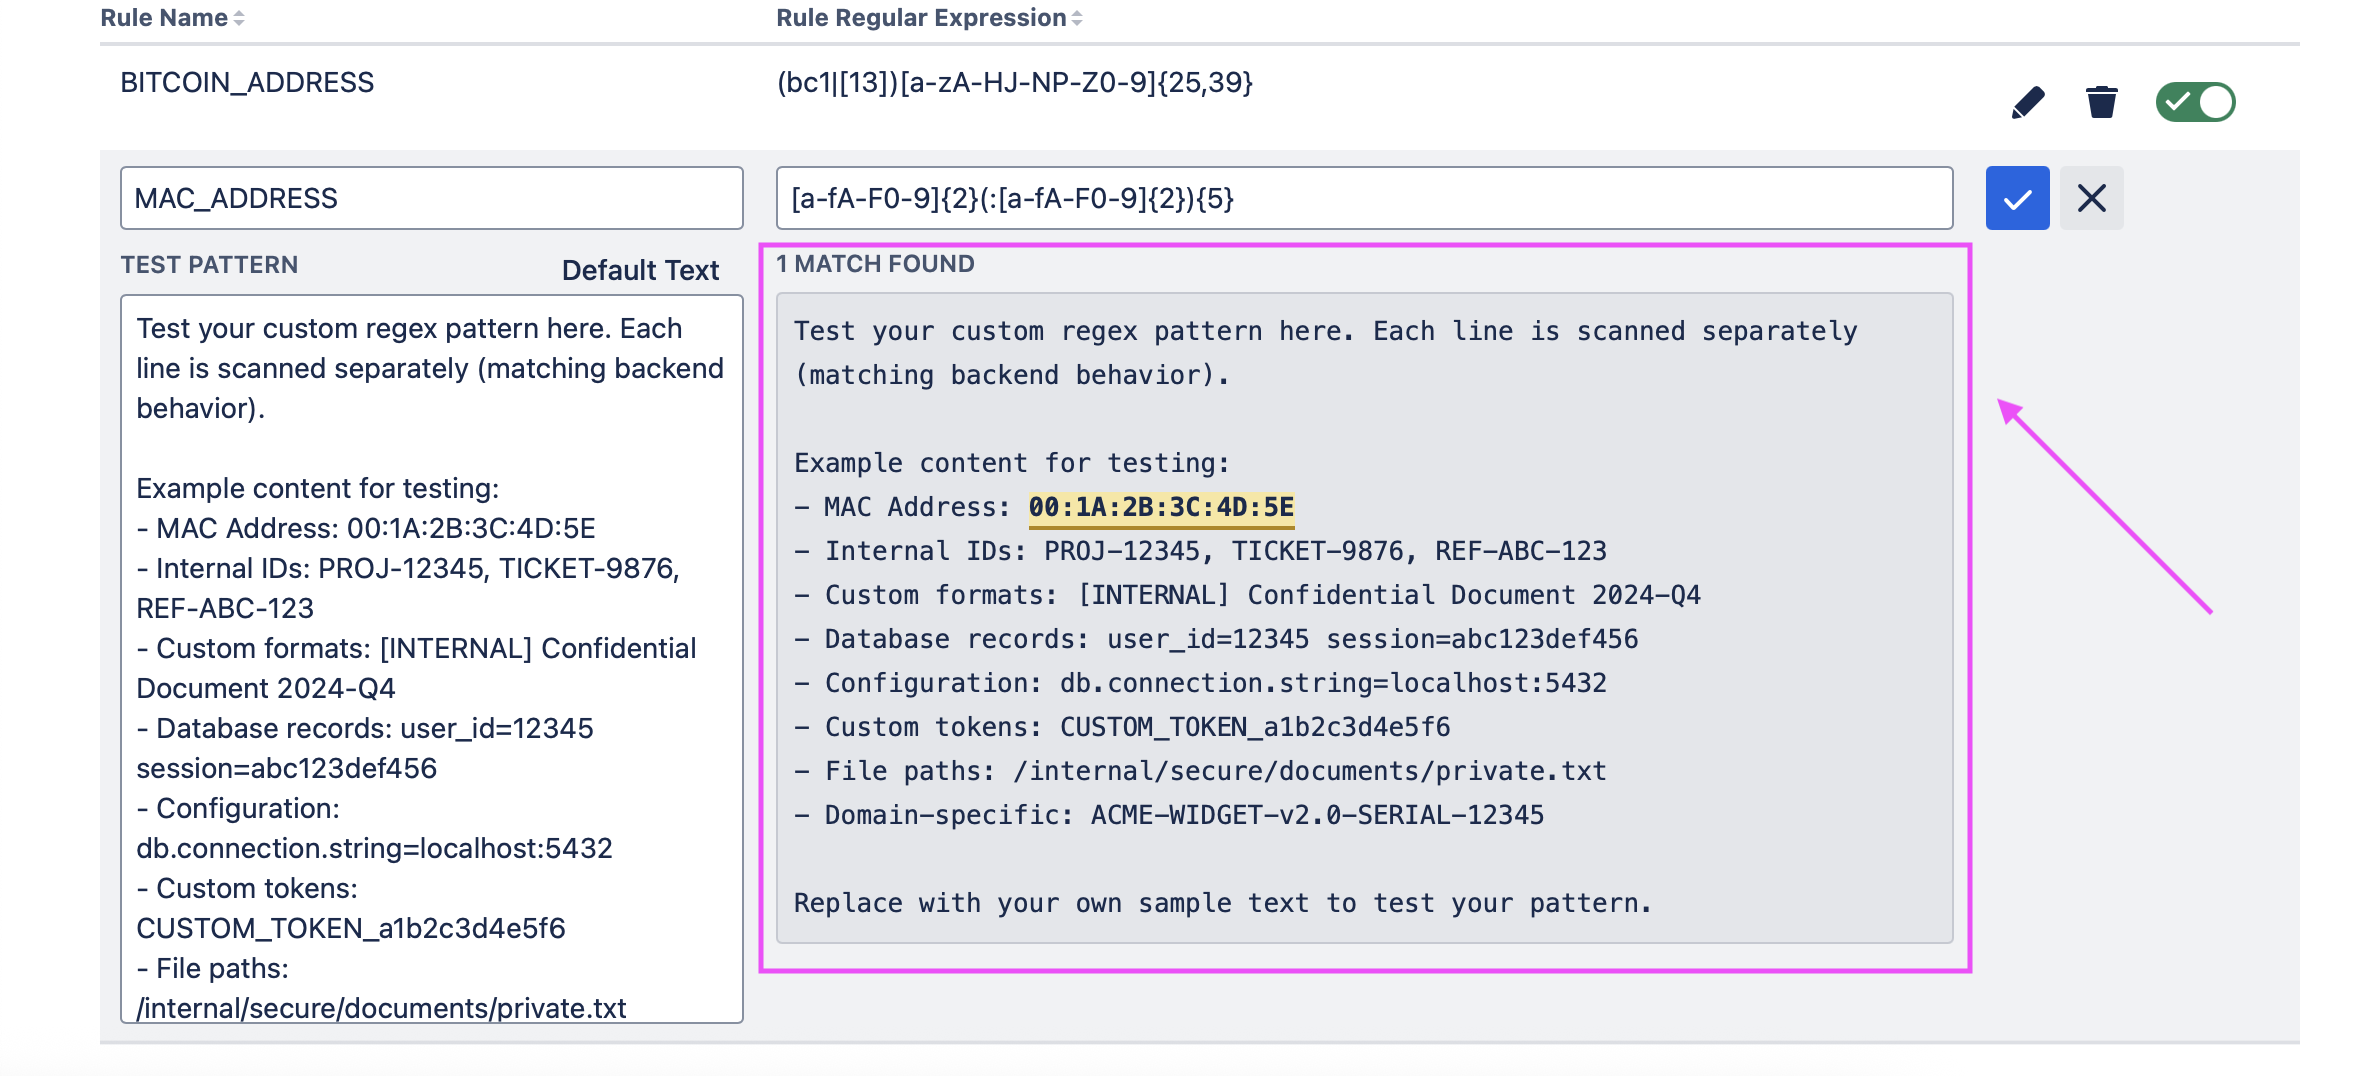Click the MAC_ADDRESS rule name field

(431, 198)
